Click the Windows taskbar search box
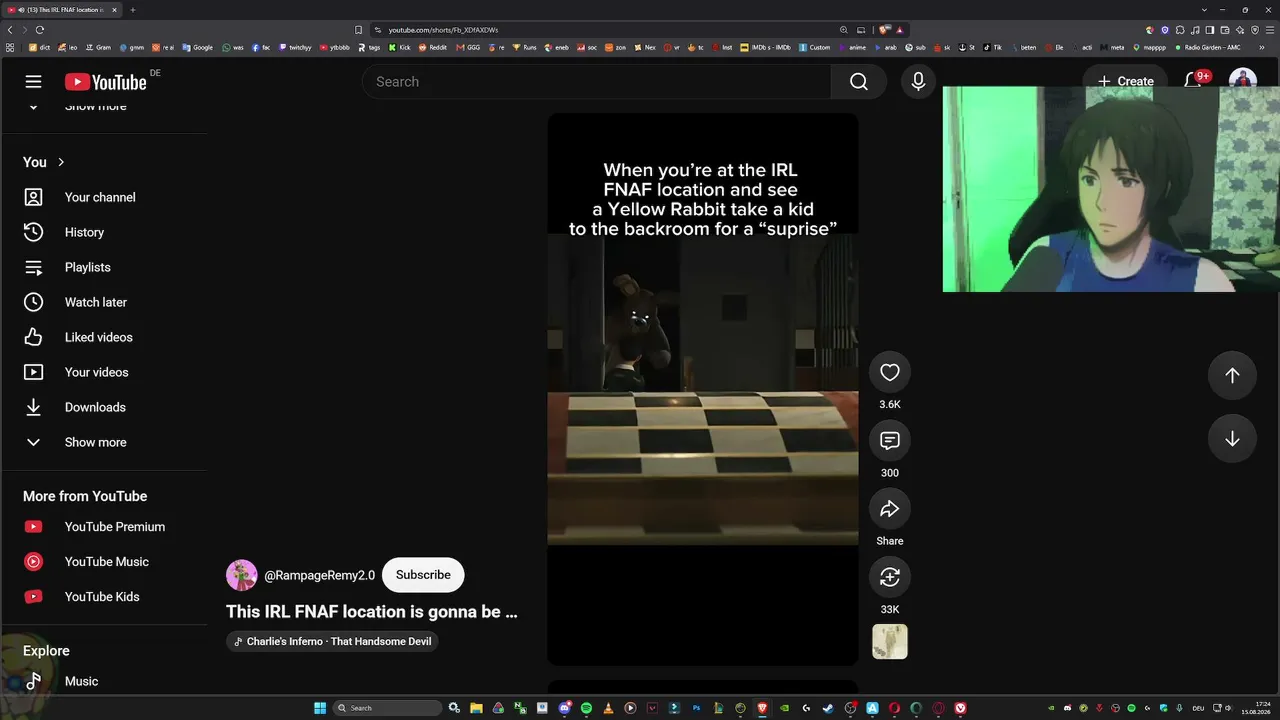 (x=387, y=708)
